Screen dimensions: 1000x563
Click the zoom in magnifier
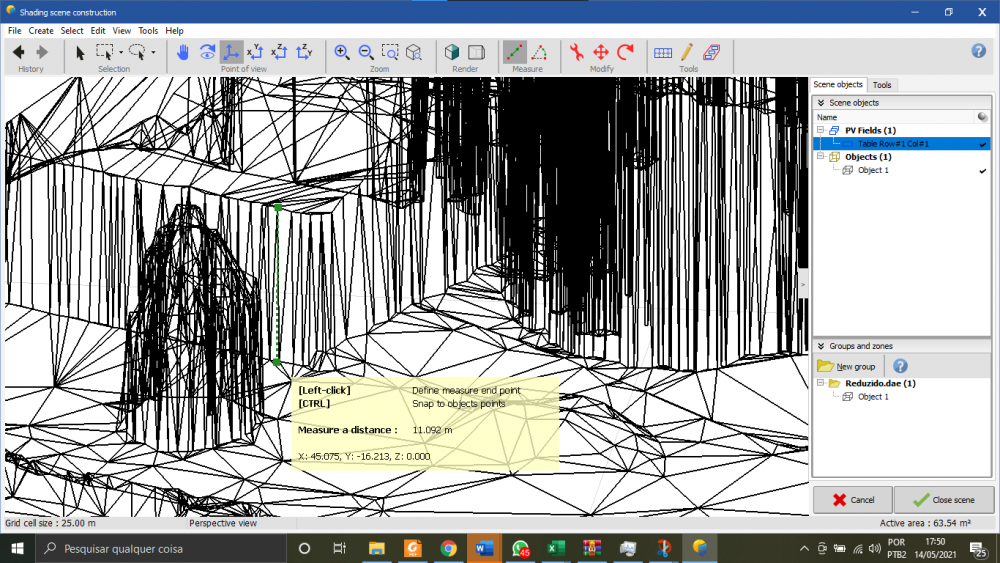pyautogui.click(x=342, y=52)
